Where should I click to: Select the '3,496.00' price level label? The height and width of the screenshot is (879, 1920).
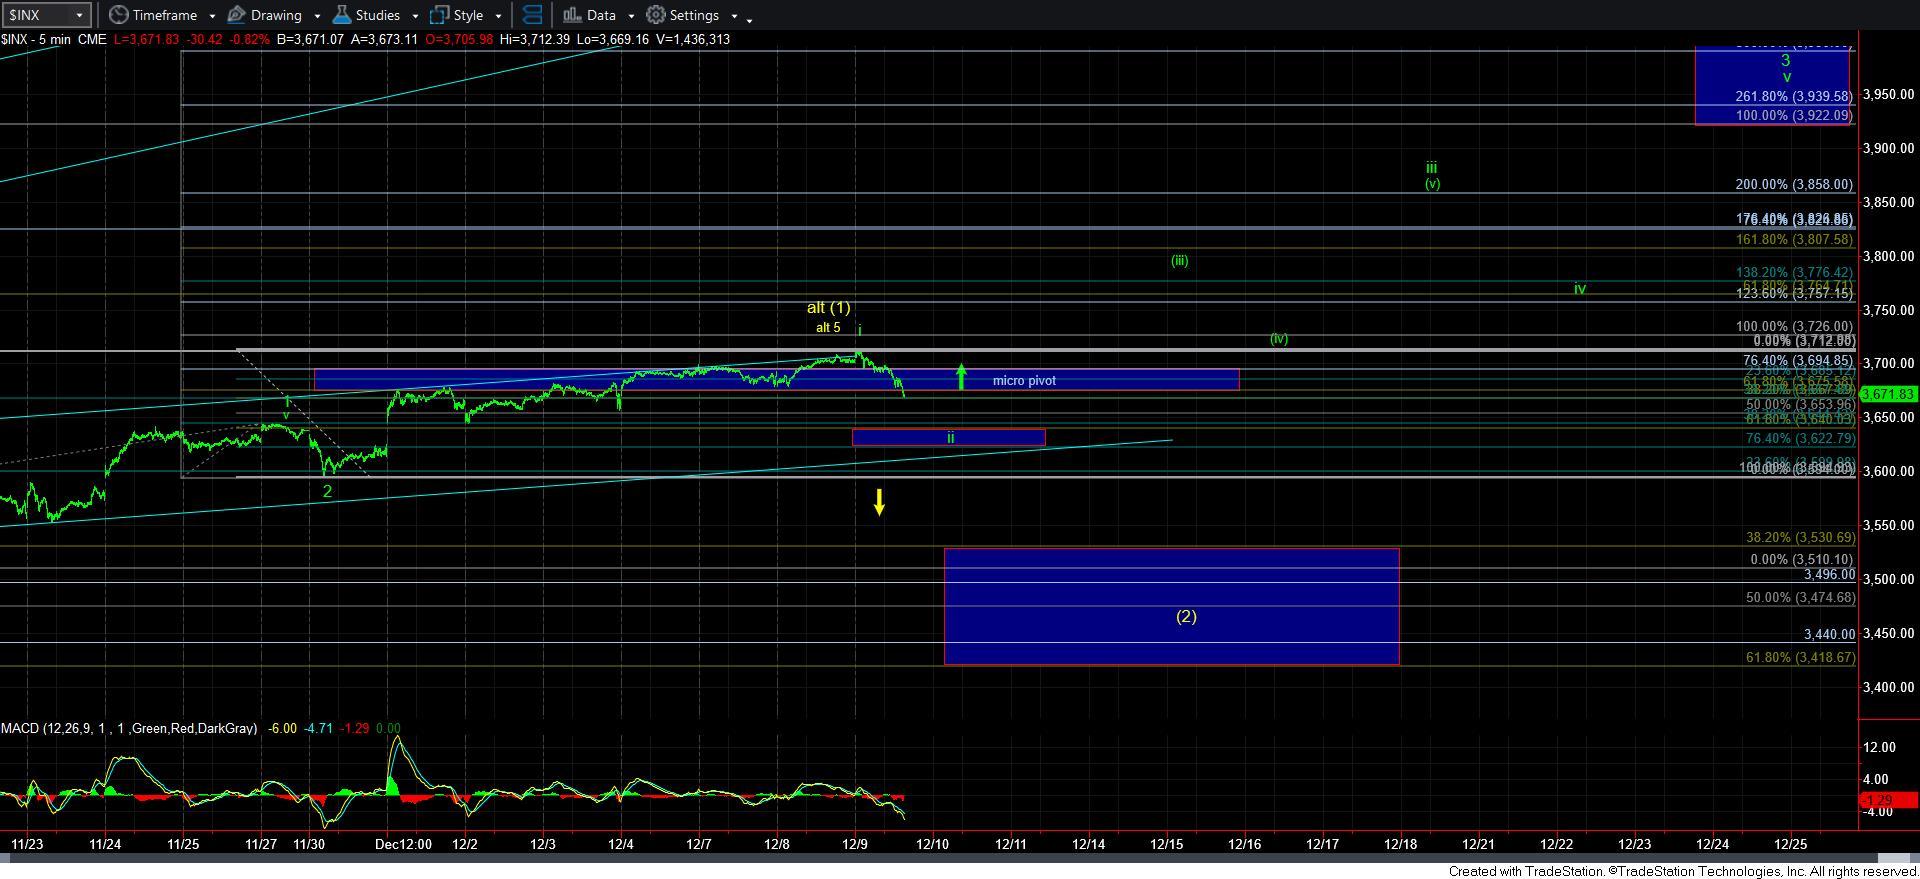(1829, 575)
